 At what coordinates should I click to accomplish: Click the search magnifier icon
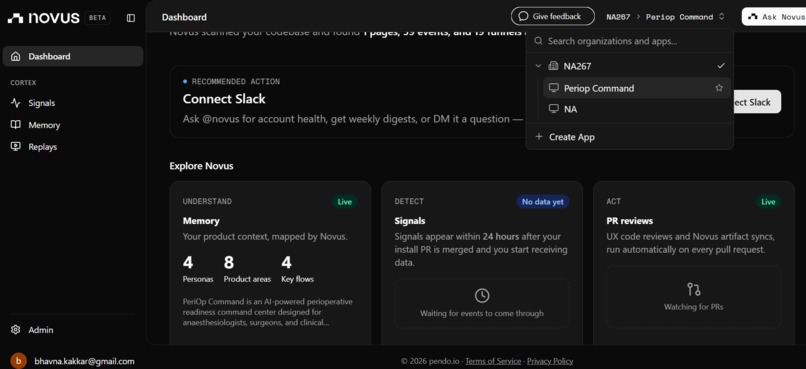(538, 41)
